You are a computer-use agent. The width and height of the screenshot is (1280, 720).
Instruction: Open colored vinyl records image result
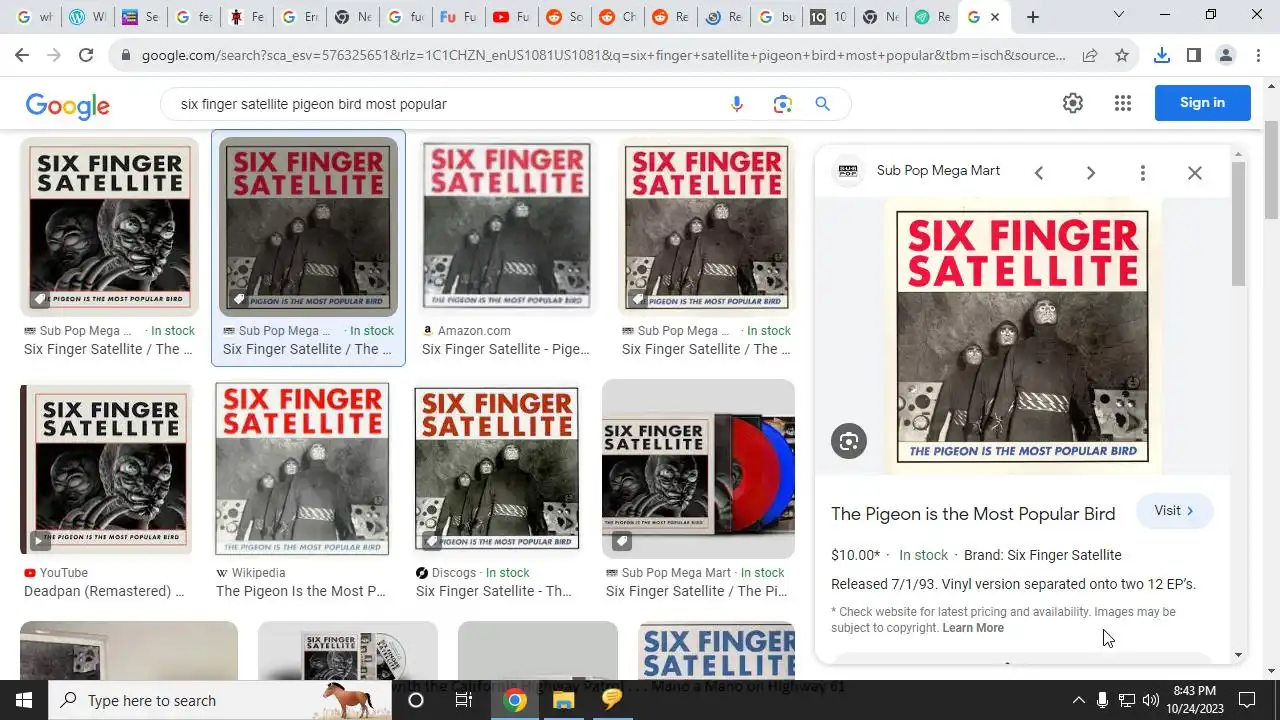point(698,468)
